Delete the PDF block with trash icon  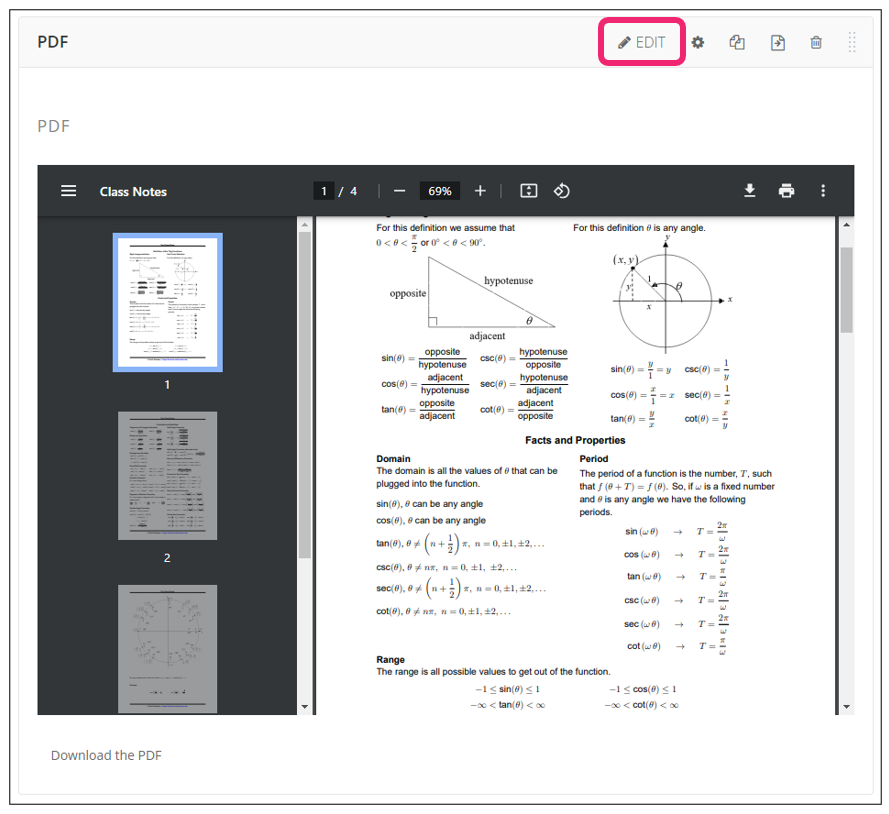click(x=816, y=42)
